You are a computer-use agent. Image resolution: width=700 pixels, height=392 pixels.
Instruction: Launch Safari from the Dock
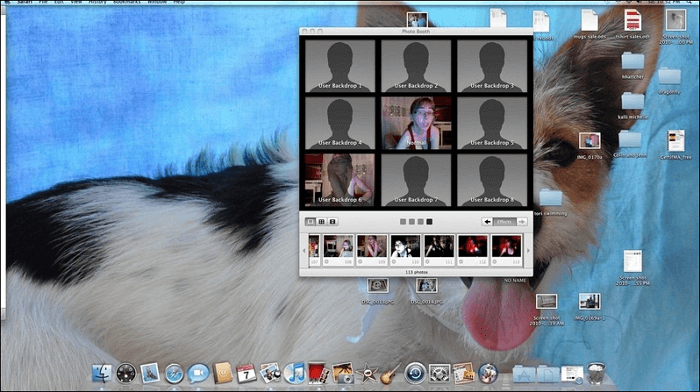[174, 373]
